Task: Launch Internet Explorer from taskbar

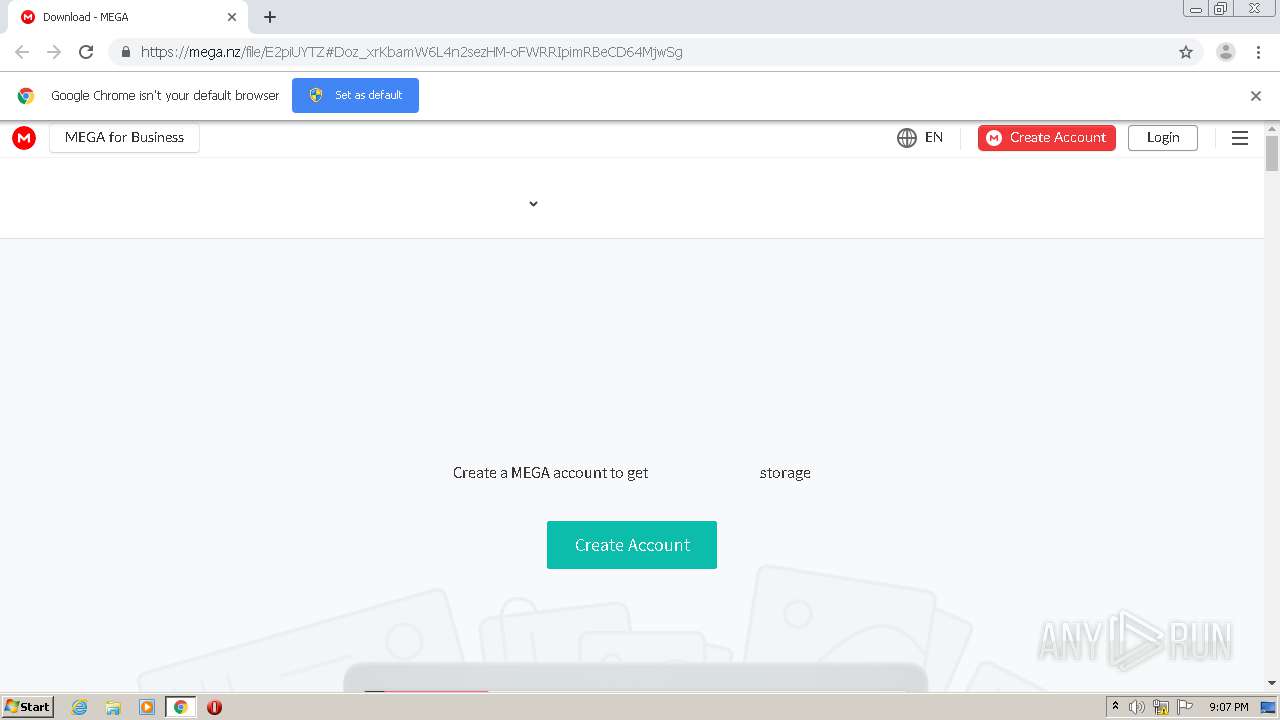Action: point(80,707)
